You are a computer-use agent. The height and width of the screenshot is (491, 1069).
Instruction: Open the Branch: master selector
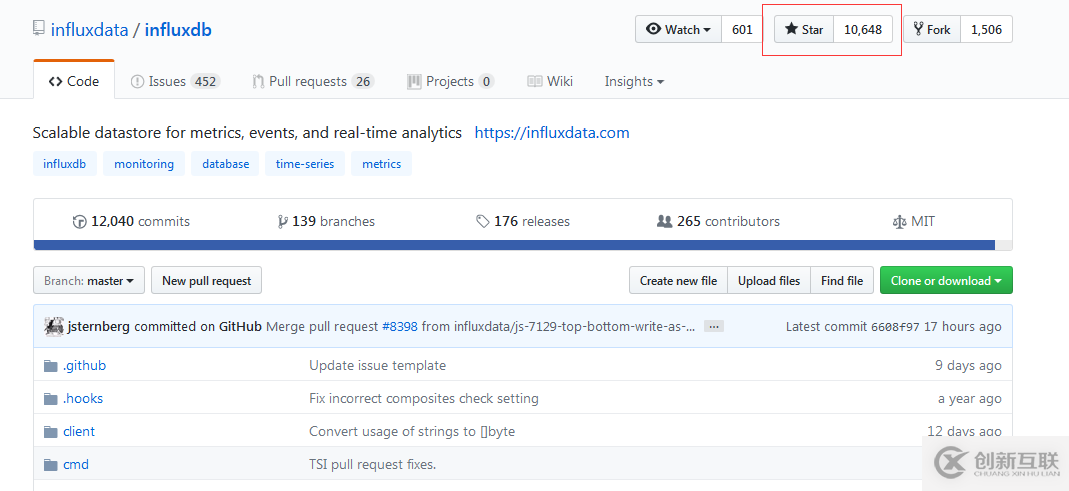pos(89,281)
